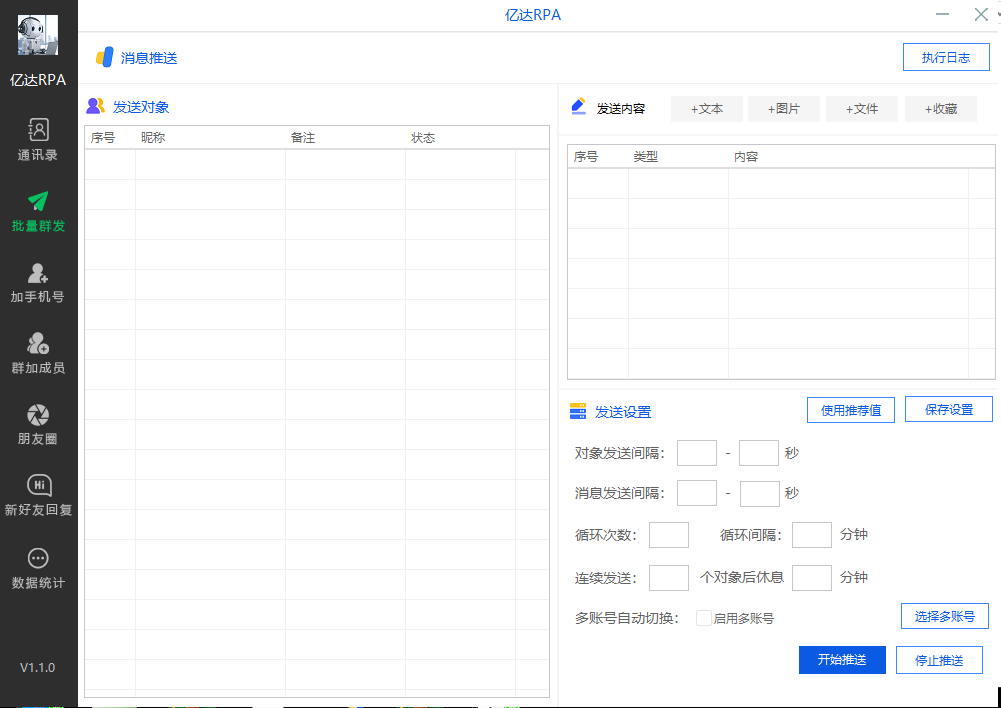Open the 朋友圈 camera shutter icon
Viewport: 1001px width, 708px height.
pos(38,415)
